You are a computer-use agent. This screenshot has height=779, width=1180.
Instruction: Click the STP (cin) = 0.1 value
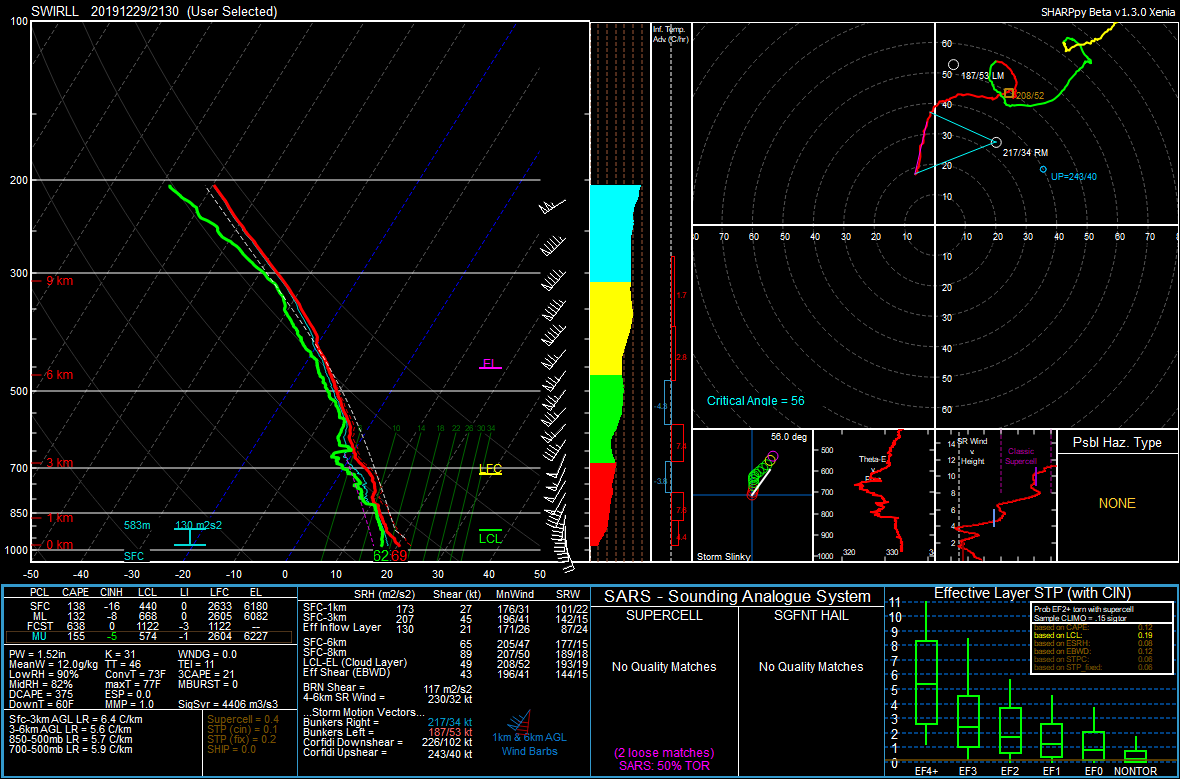[x=242, y=730]
